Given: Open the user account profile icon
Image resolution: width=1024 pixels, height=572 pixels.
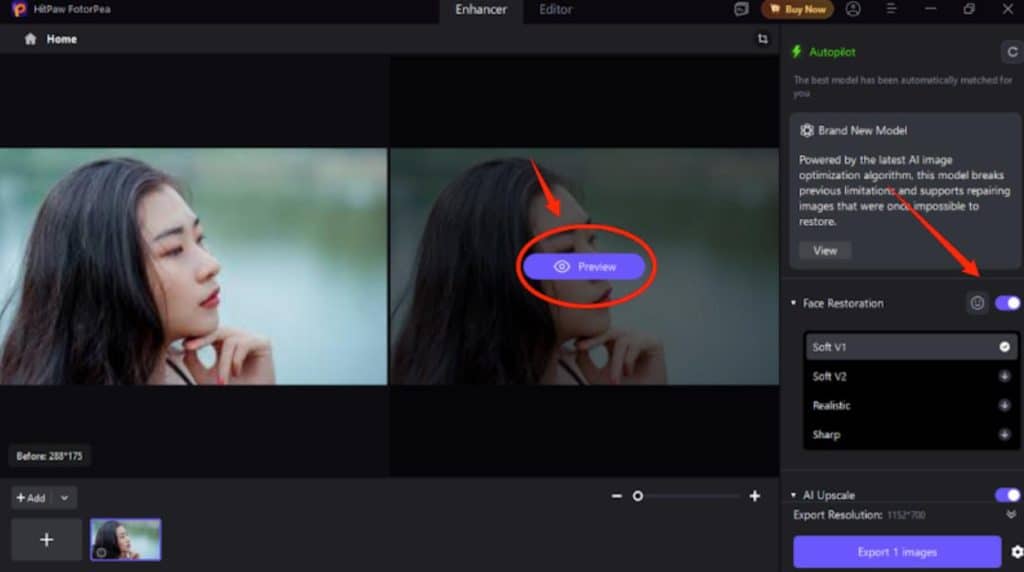Looking at the screenshot, I should coord(853,9).
